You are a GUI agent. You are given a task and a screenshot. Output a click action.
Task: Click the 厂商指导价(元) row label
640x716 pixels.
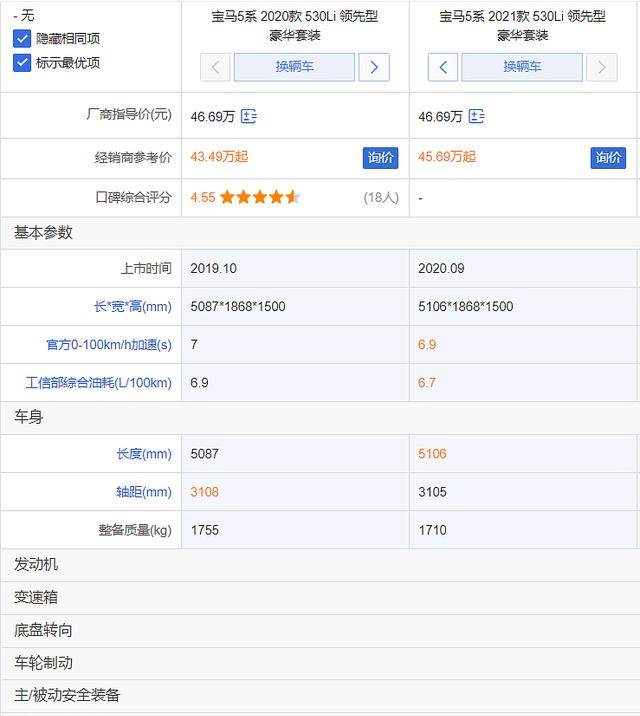(129, 114)
